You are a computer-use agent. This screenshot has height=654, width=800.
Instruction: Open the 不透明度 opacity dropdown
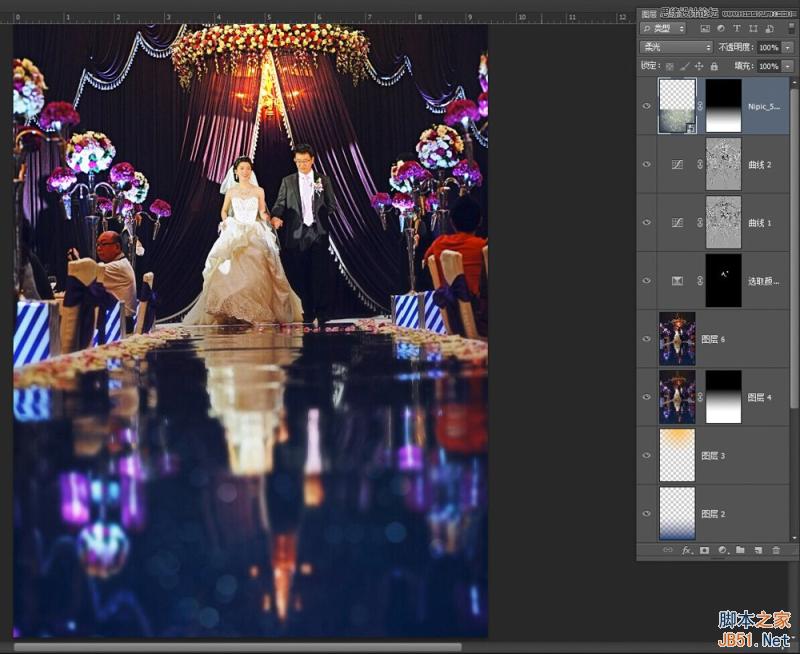pyautogui.click(x=786, y=46)
